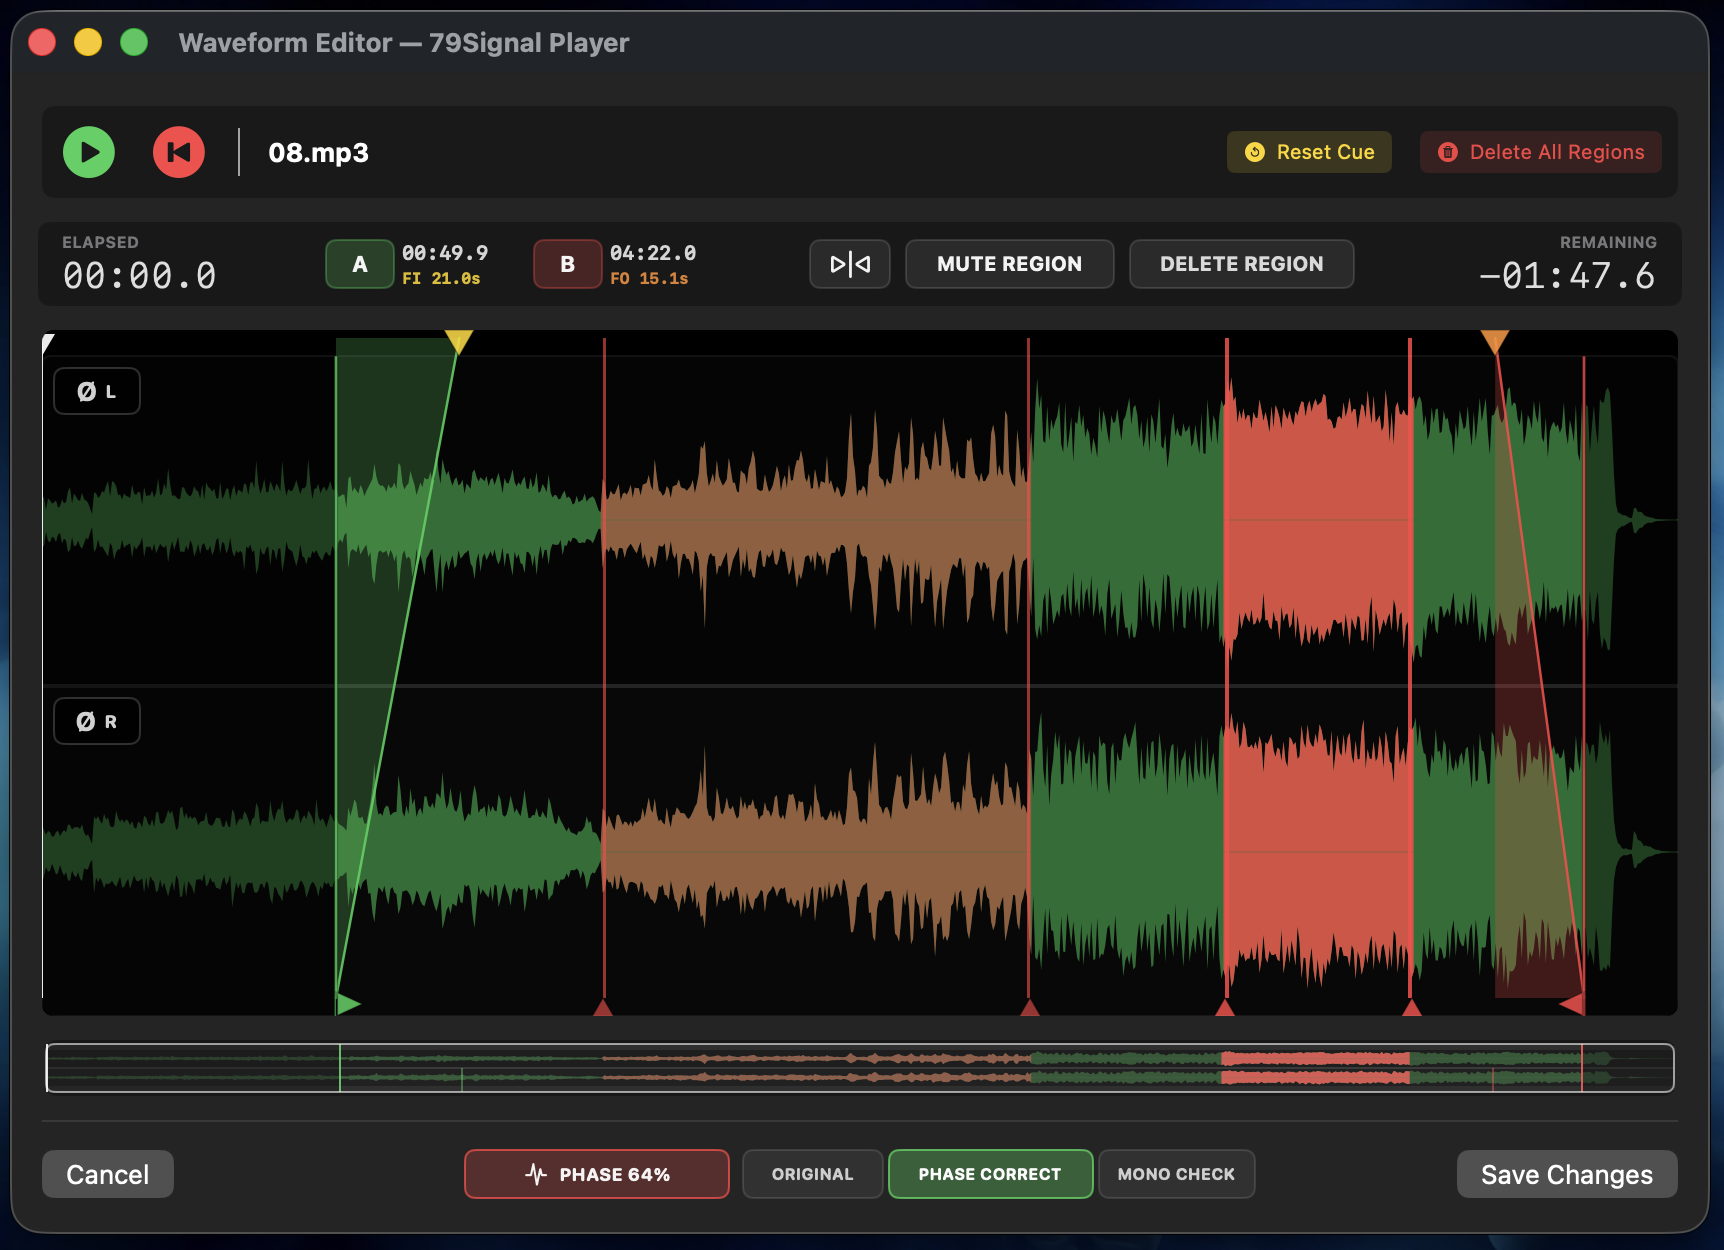Start playback with the green play button

89,152
